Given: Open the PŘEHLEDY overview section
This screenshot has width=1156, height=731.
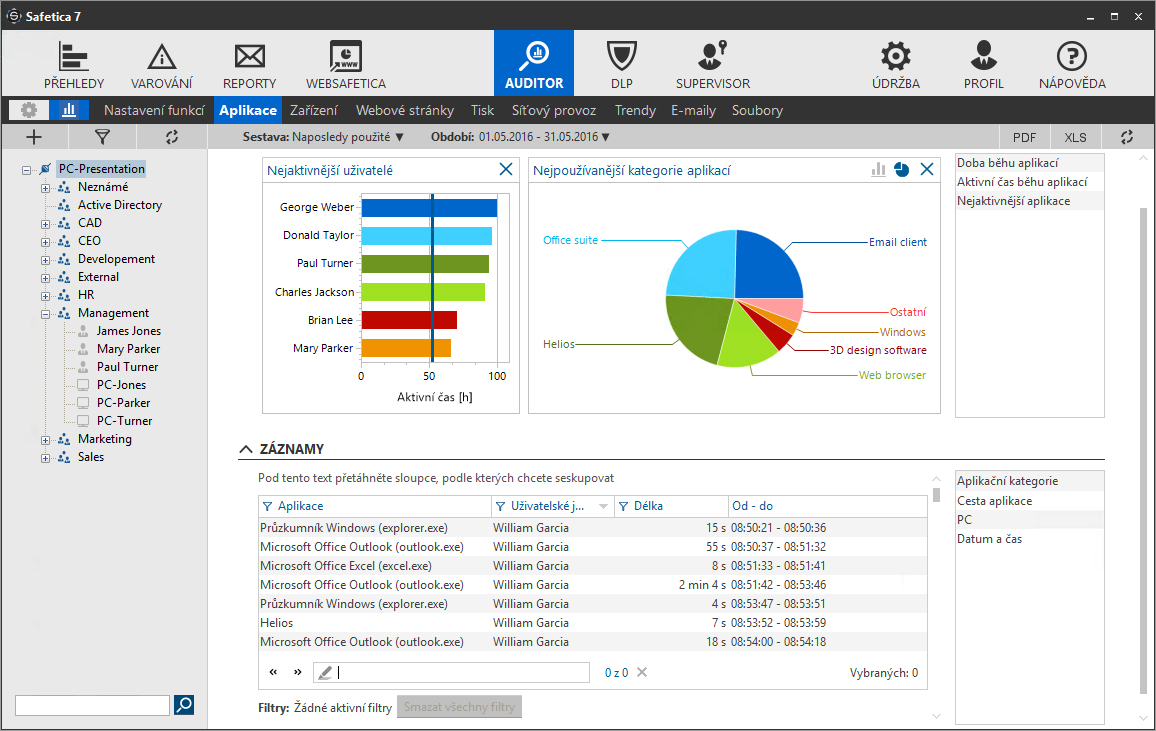Looking at the screenshot, I should (74, 65).
